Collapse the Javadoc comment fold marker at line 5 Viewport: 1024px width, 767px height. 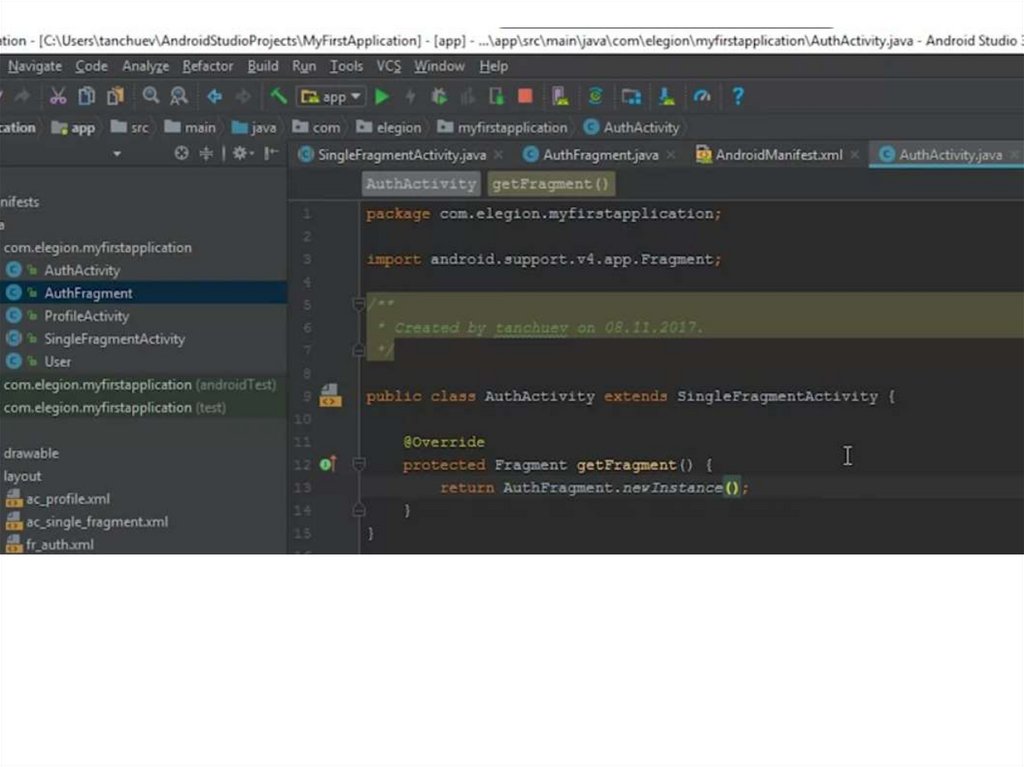(359, 304)
